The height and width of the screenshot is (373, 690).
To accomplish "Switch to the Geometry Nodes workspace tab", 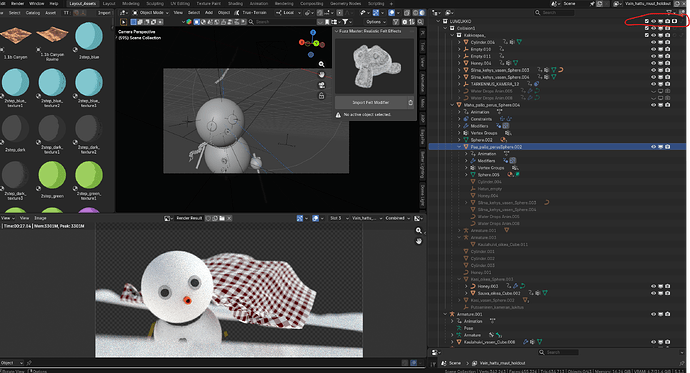I will 345,4.
